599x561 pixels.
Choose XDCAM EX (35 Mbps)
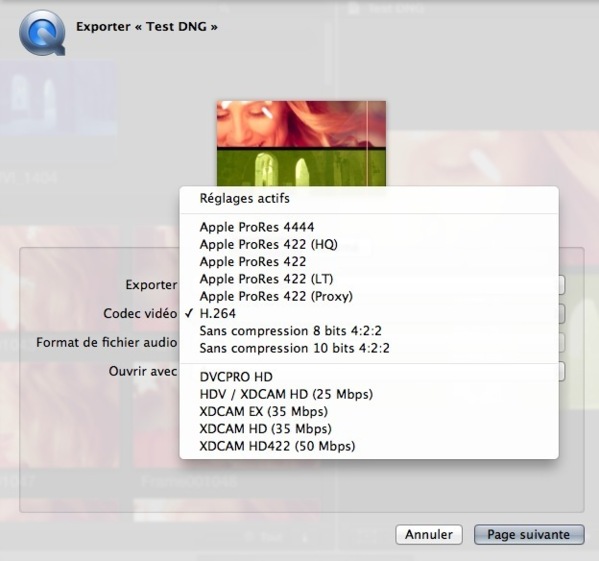369,412
